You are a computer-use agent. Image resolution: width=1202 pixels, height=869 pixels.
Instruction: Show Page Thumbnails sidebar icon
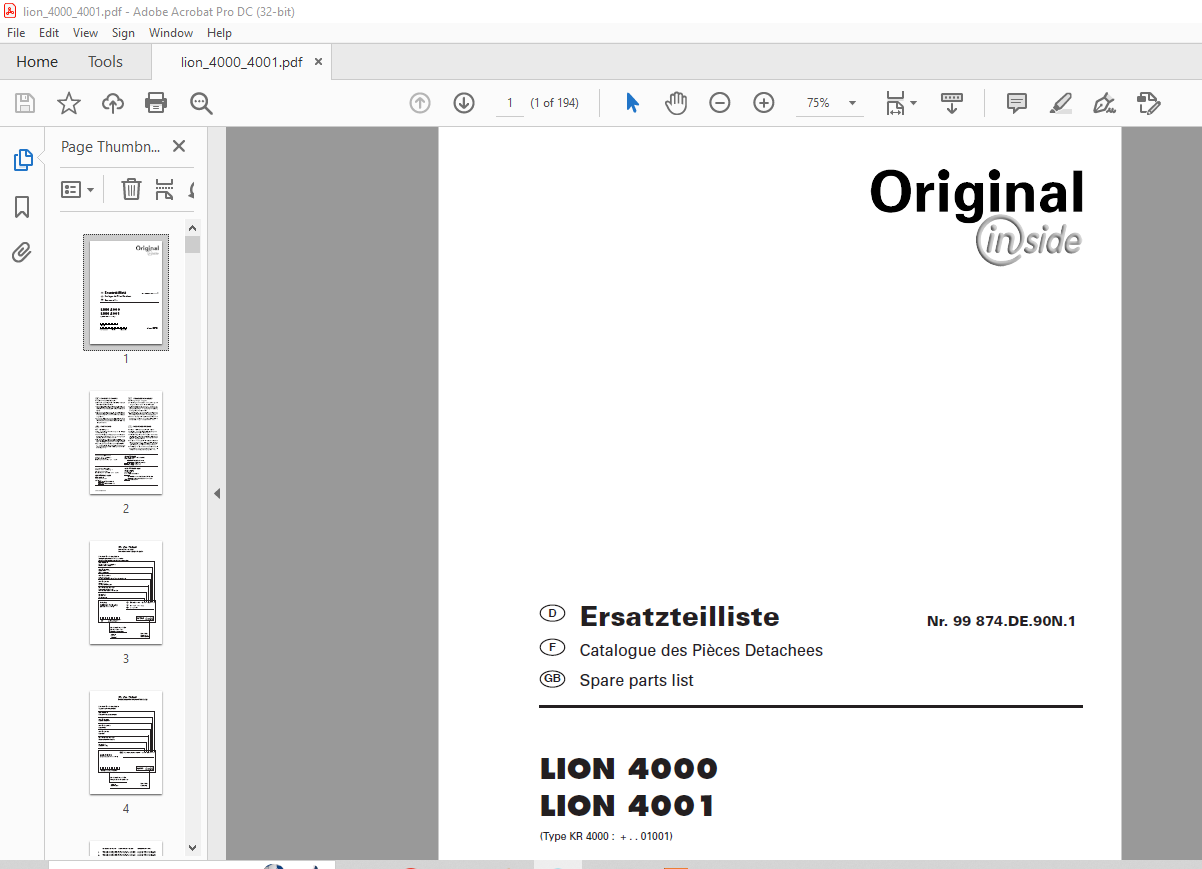pyautogui.click(x=22, y=160)
